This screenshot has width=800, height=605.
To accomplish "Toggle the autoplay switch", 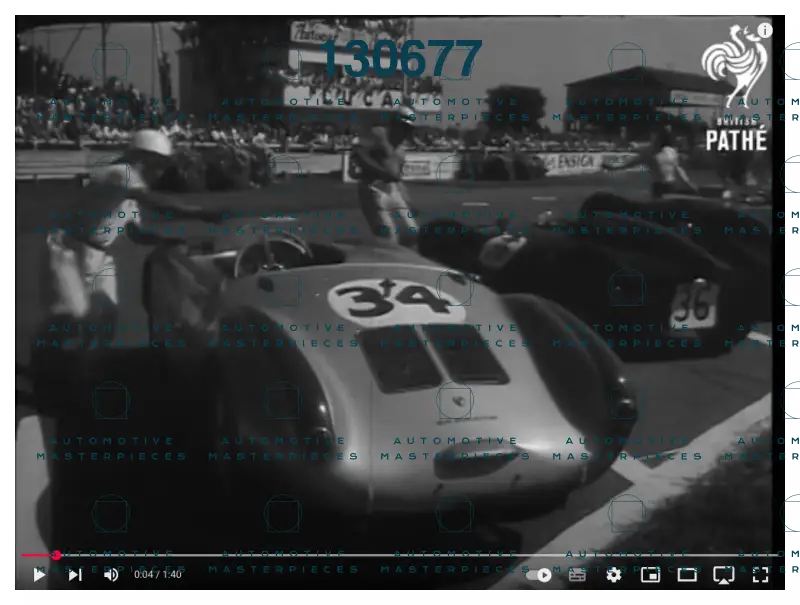I will tap(539, 575).
